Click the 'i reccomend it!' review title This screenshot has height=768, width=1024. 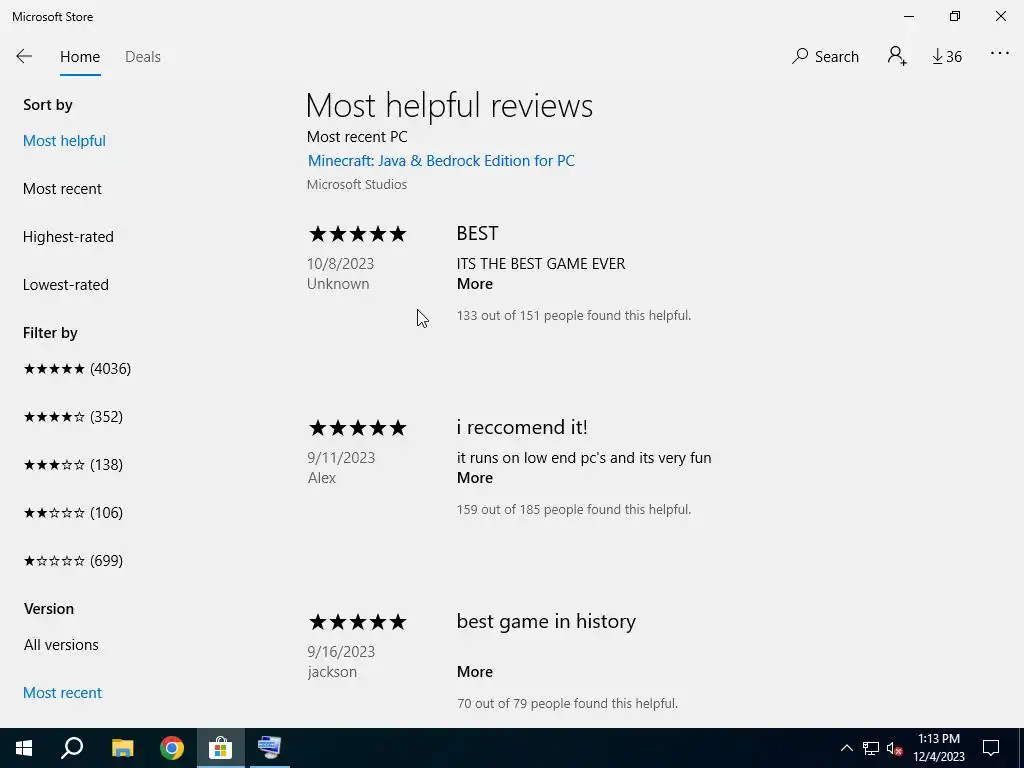(522, 427)
